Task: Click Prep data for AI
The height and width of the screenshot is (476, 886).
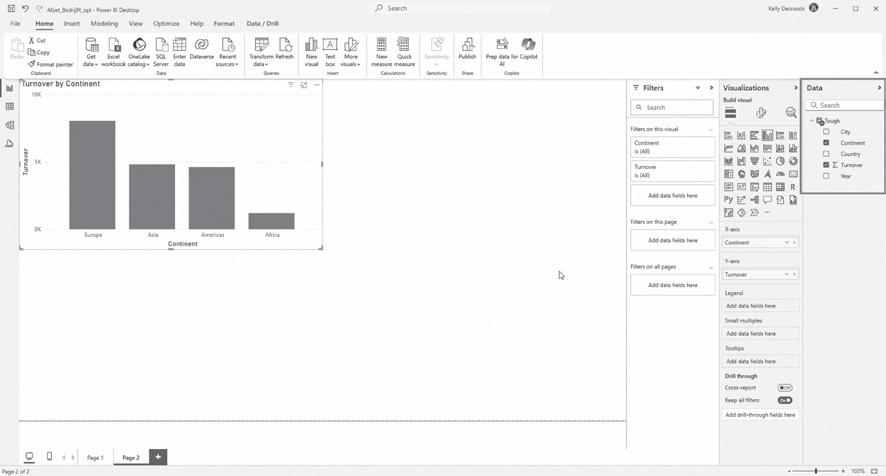Action: [501, 52]
